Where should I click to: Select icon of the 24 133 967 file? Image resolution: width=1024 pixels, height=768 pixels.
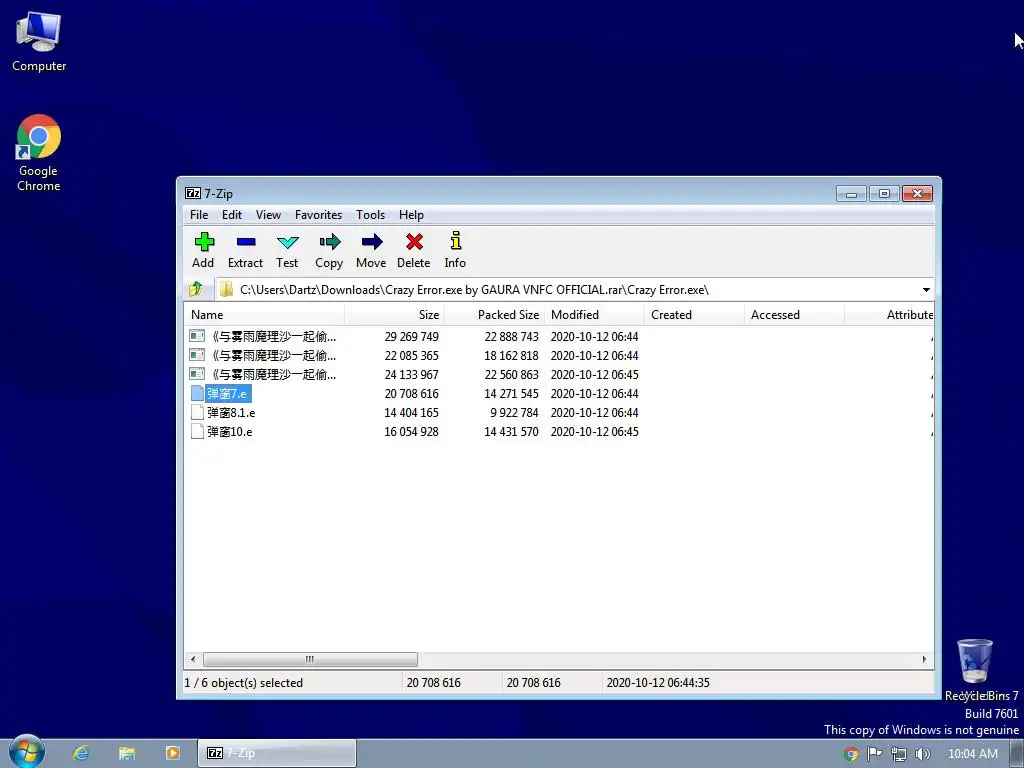197,374
